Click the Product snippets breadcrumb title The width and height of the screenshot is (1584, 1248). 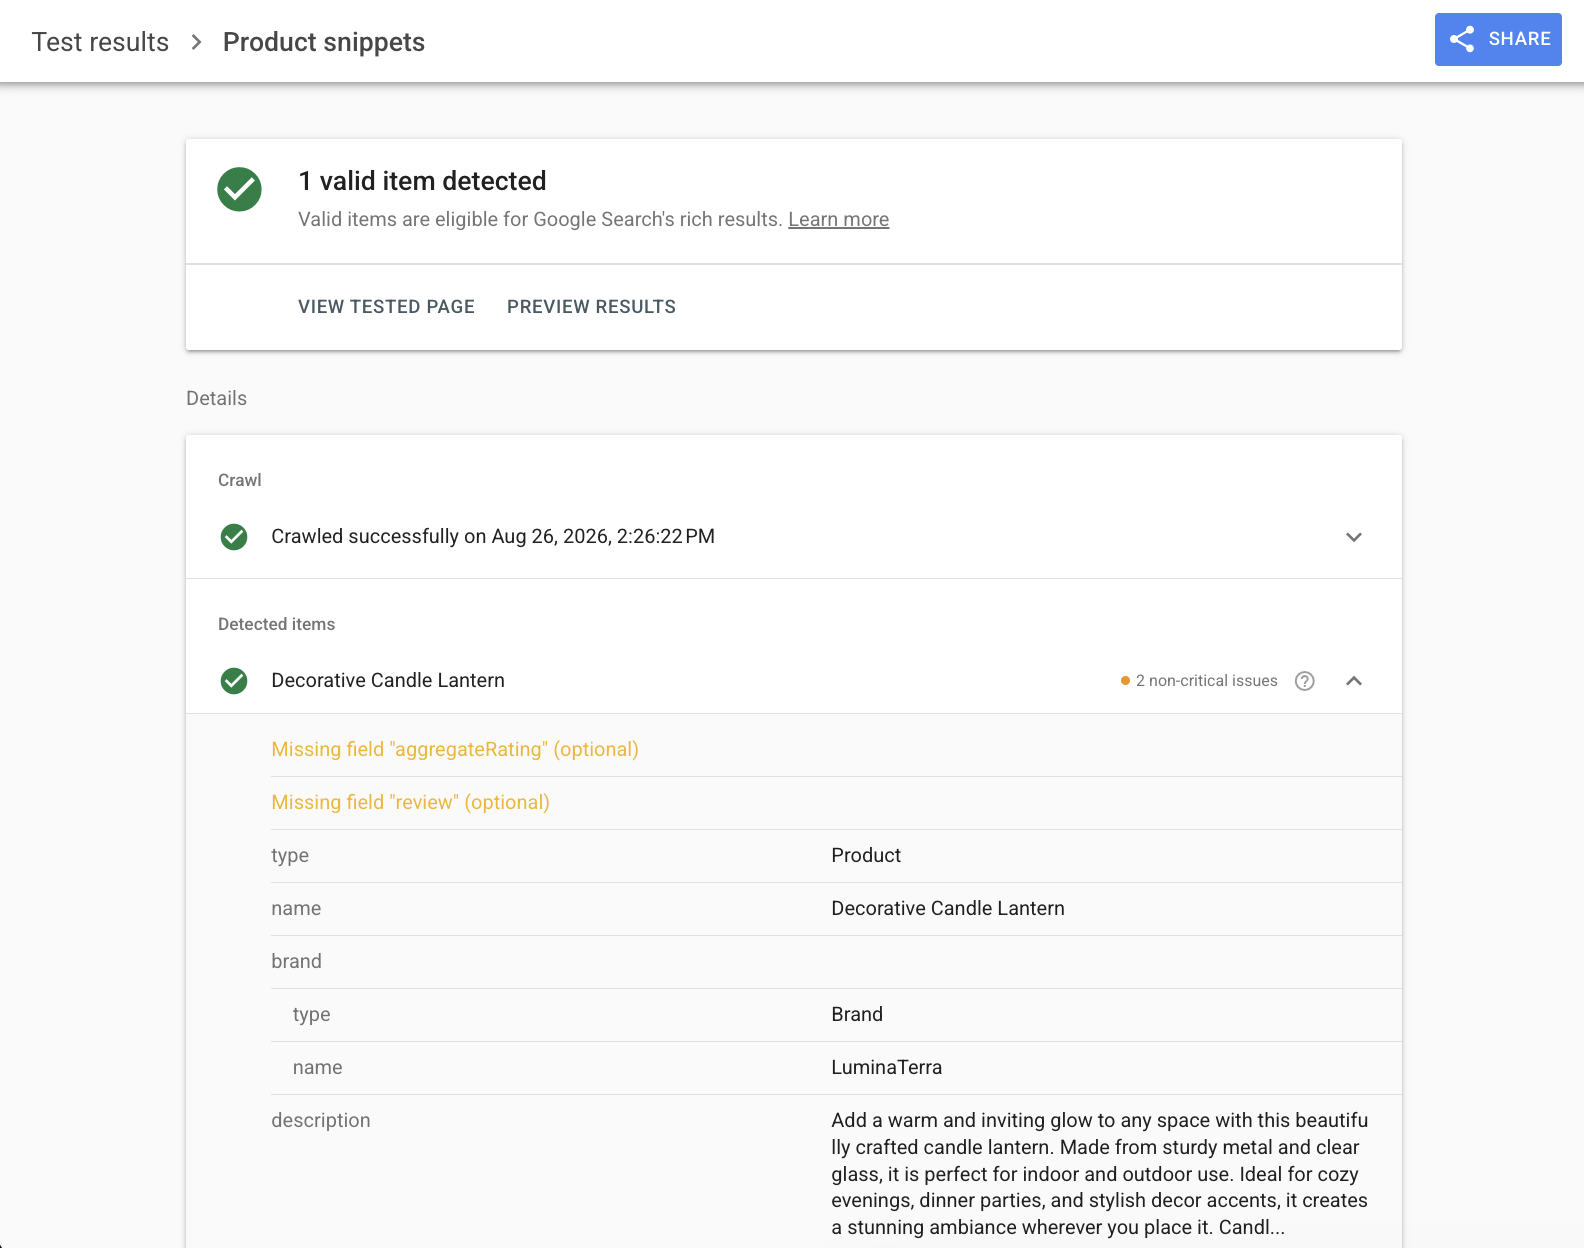(x=324, y=42)
